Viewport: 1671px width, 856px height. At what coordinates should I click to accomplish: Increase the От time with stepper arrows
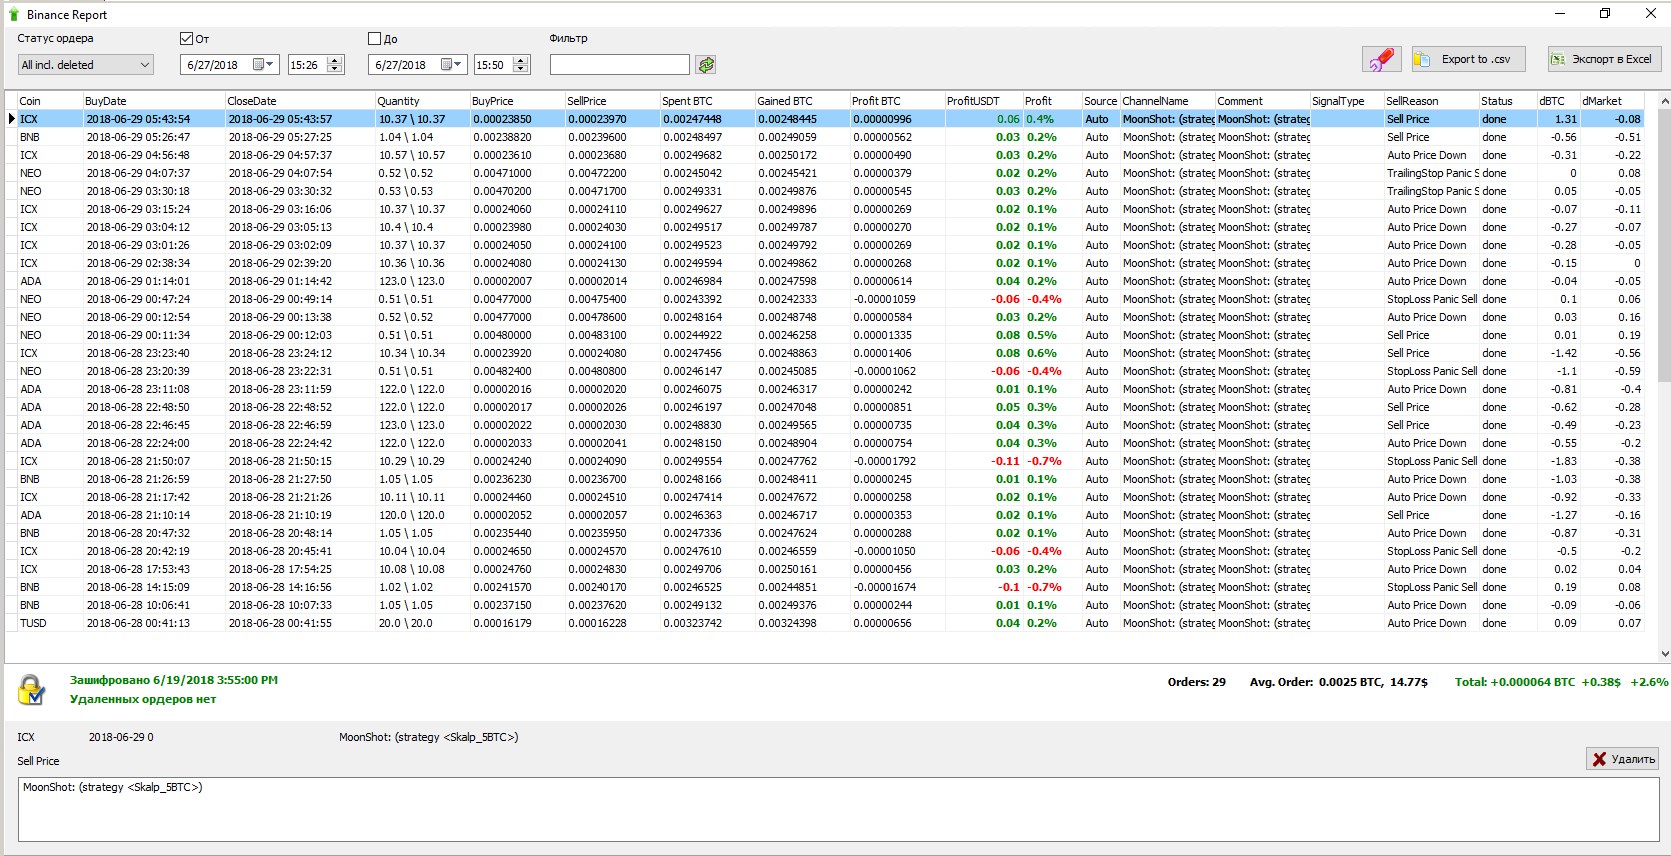point(335,60)
